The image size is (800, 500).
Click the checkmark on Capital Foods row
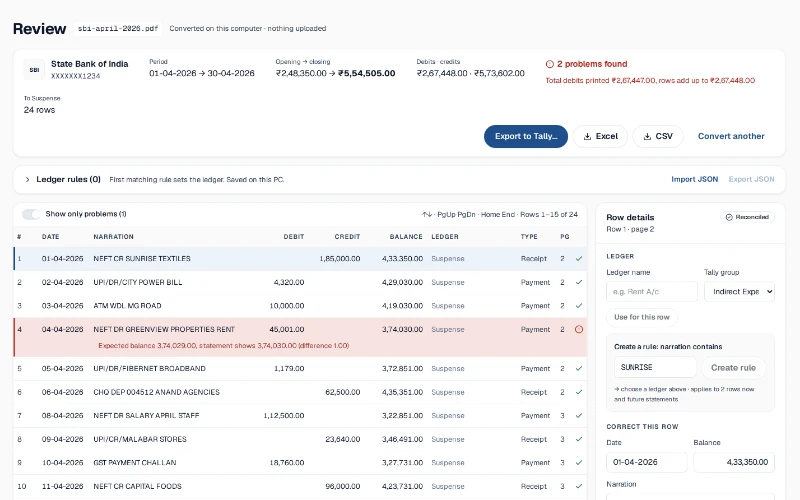[x=579, y=486]
